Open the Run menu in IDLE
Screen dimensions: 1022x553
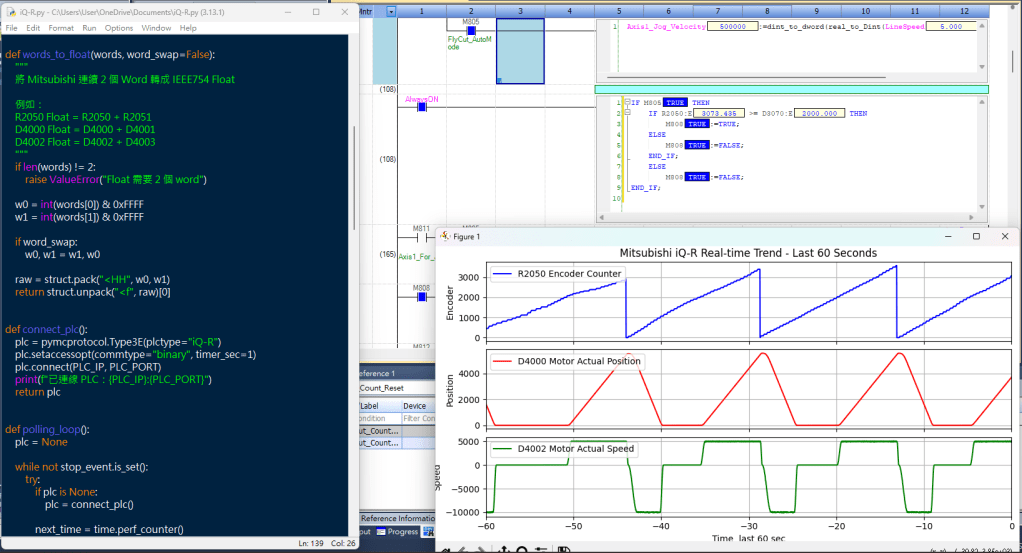(x=89, y=28)
